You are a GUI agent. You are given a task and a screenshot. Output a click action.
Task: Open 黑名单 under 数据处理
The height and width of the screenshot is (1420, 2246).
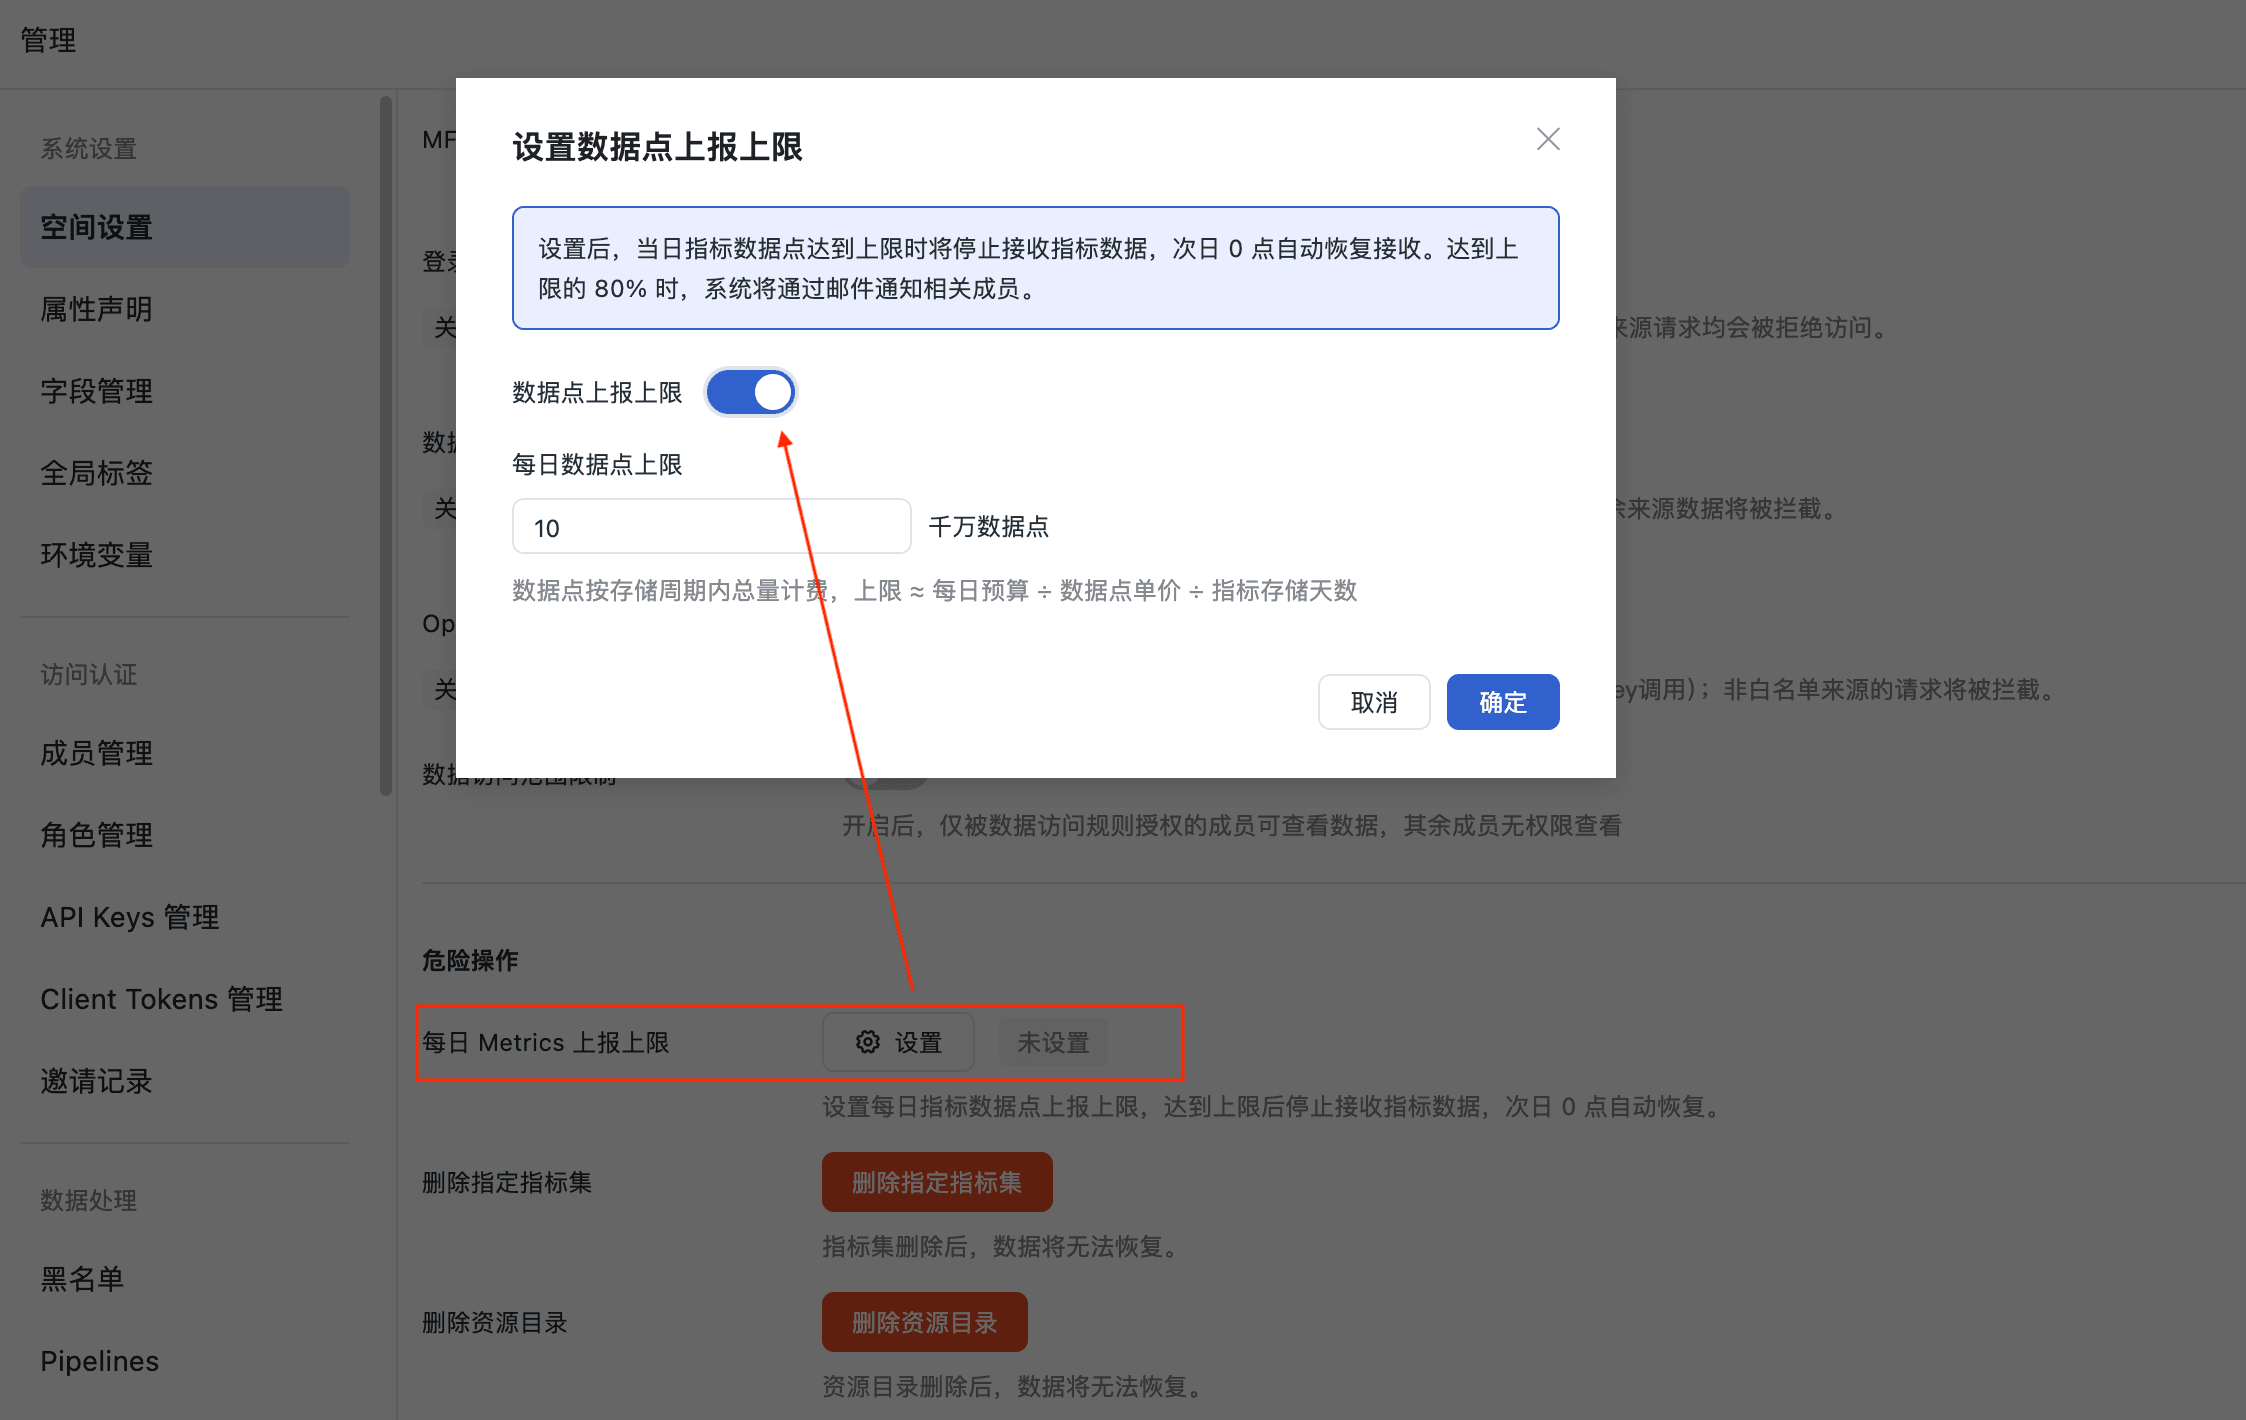pyautogui.click(x=82, y=1279)
